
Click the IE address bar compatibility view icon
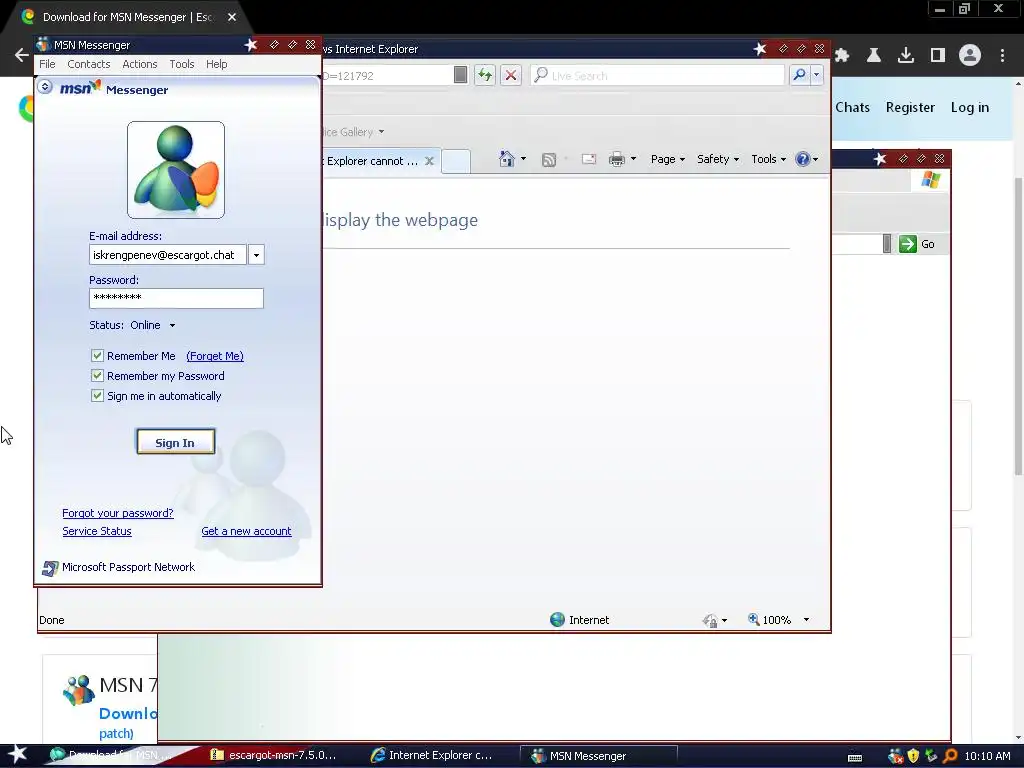tap(460, 75)
